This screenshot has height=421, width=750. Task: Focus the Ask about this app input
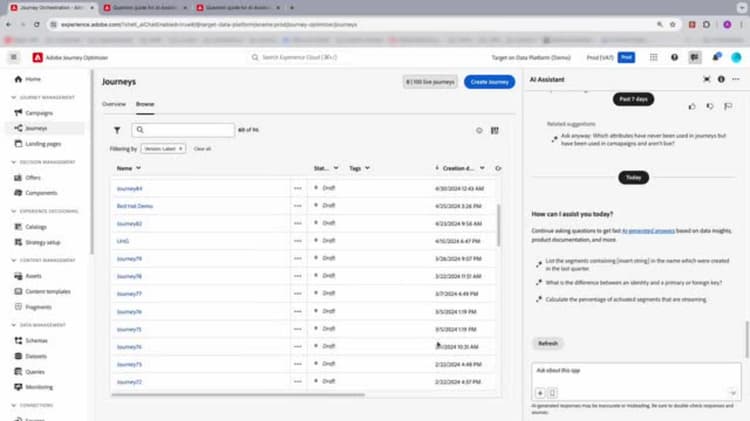click(636, 374)
